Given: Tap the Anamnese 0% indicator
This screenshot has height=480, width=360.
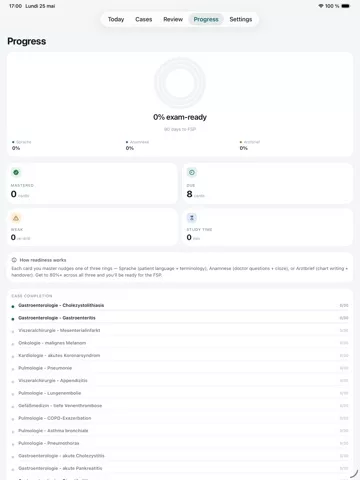Looking at the screenshot, I should point(137,145).
